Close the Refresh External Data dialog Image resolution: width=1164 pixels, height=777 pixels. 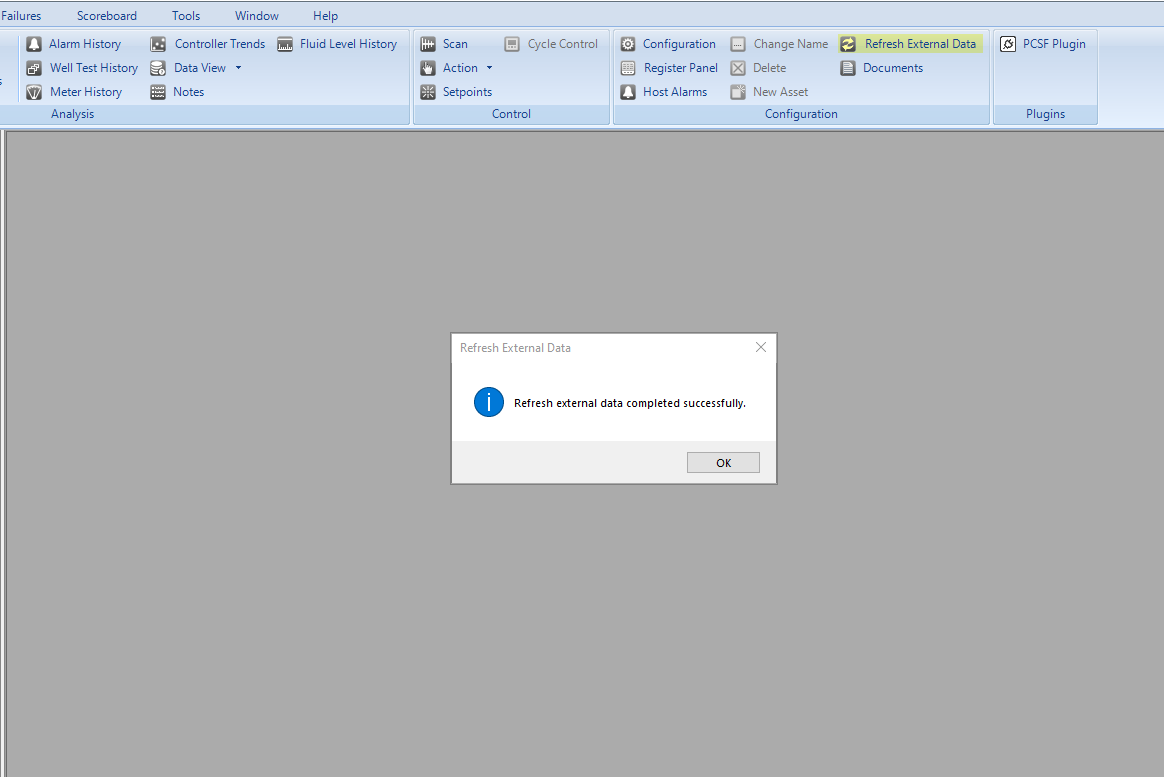(761, 347)
